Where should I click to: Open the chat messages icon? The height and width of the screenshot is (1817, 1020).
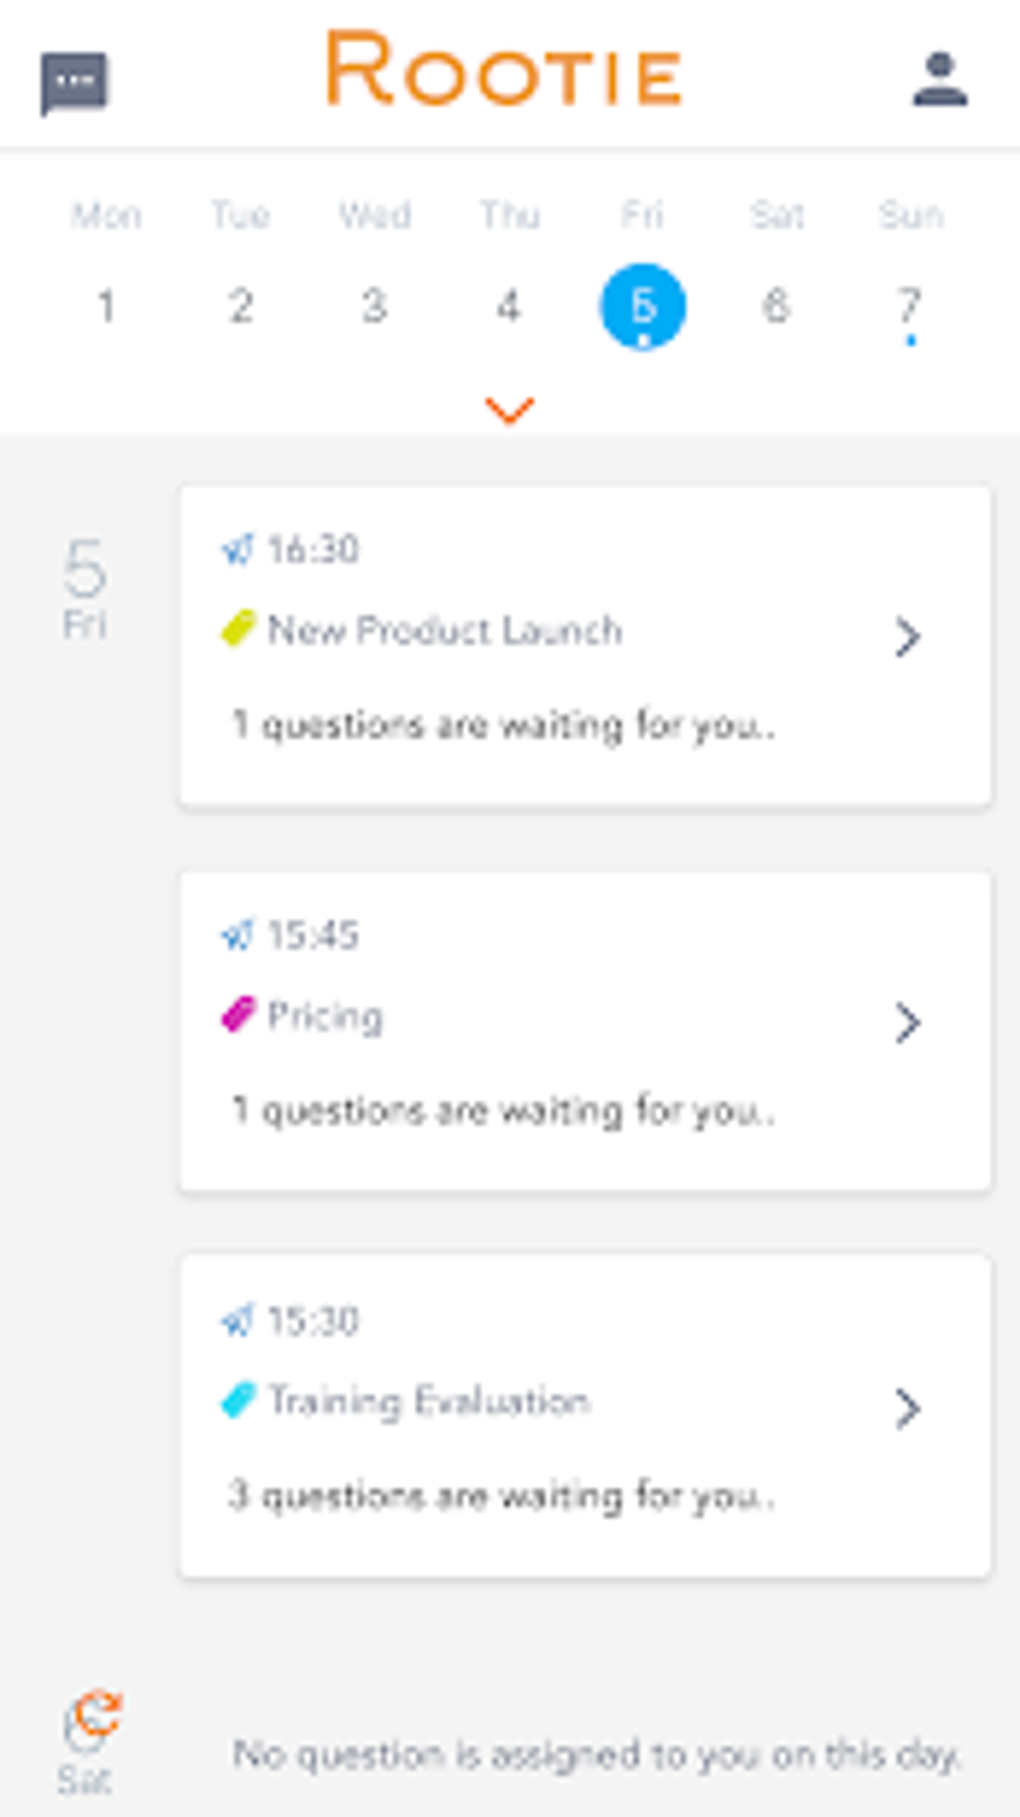pos(74,82)
